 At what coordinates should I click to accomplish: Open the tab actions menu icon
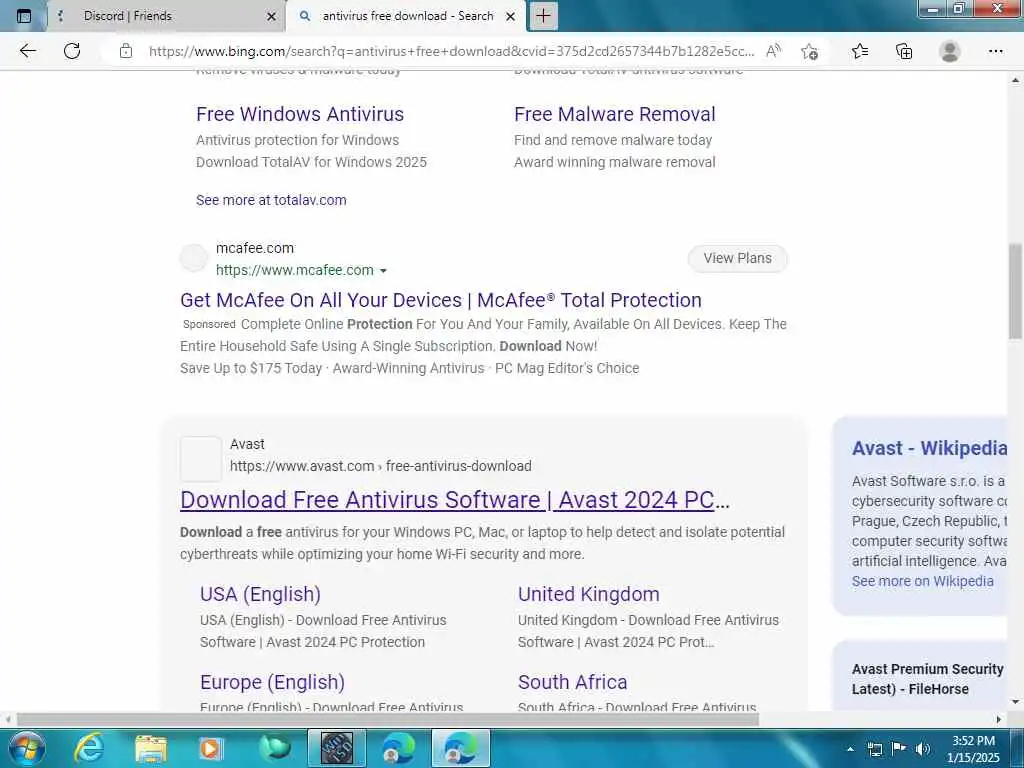point(24,16)
